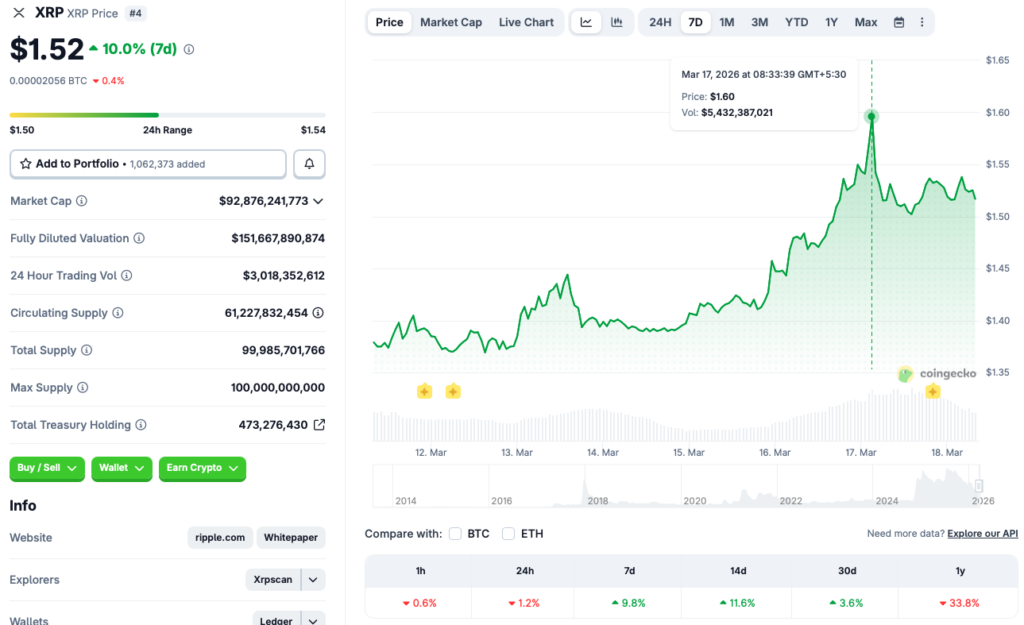Image resolution: width=1024 pixels, height=625 pixels.
Task: Click the 24h Range price slider bar
Action: point(167,113)
